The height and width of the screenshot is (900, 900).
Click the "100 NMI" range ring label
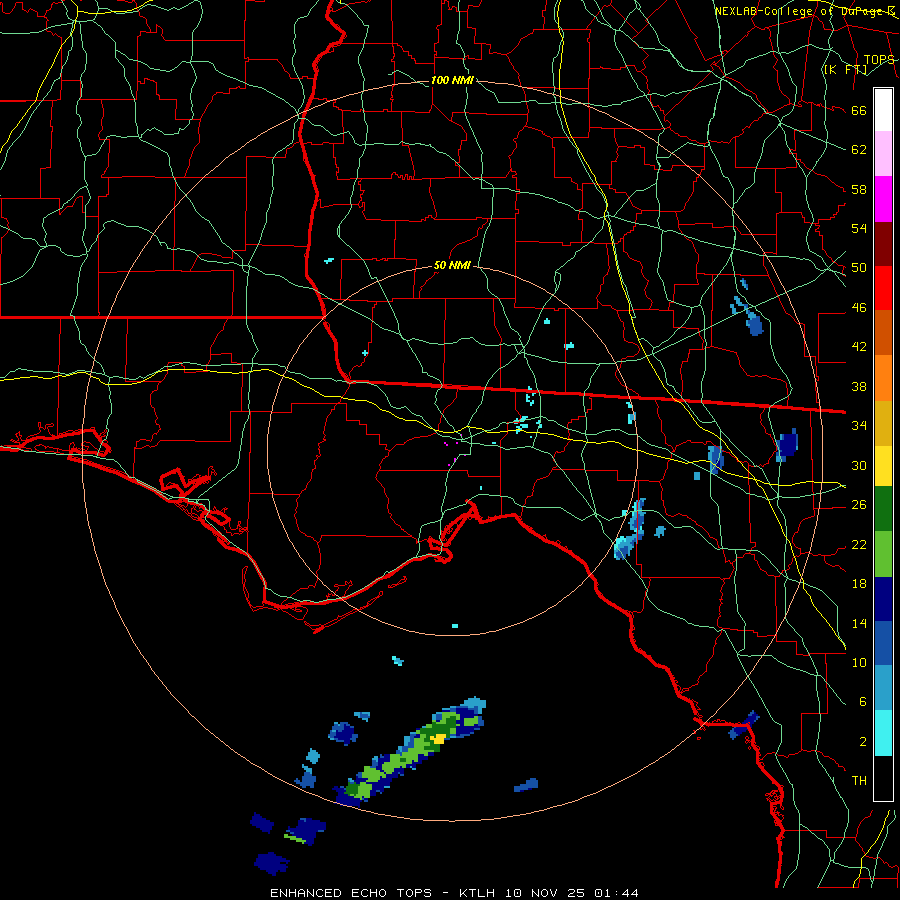(452, 80)
